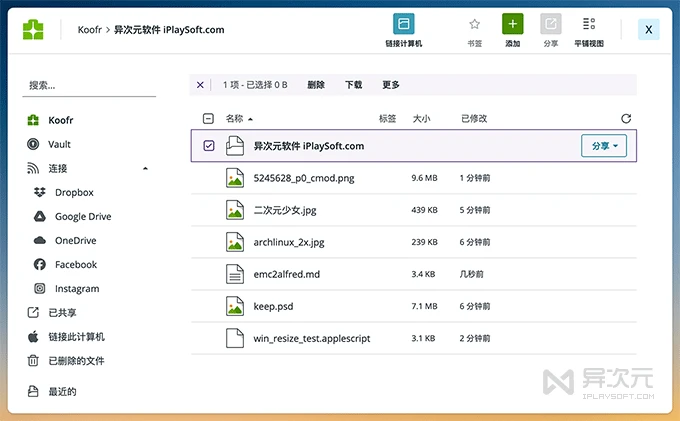Viewport: 680px width, 421px height.
Task: Uncheck the 异次元软件 iPlaySoft.com folder checkbox
Action: (209, 146)
